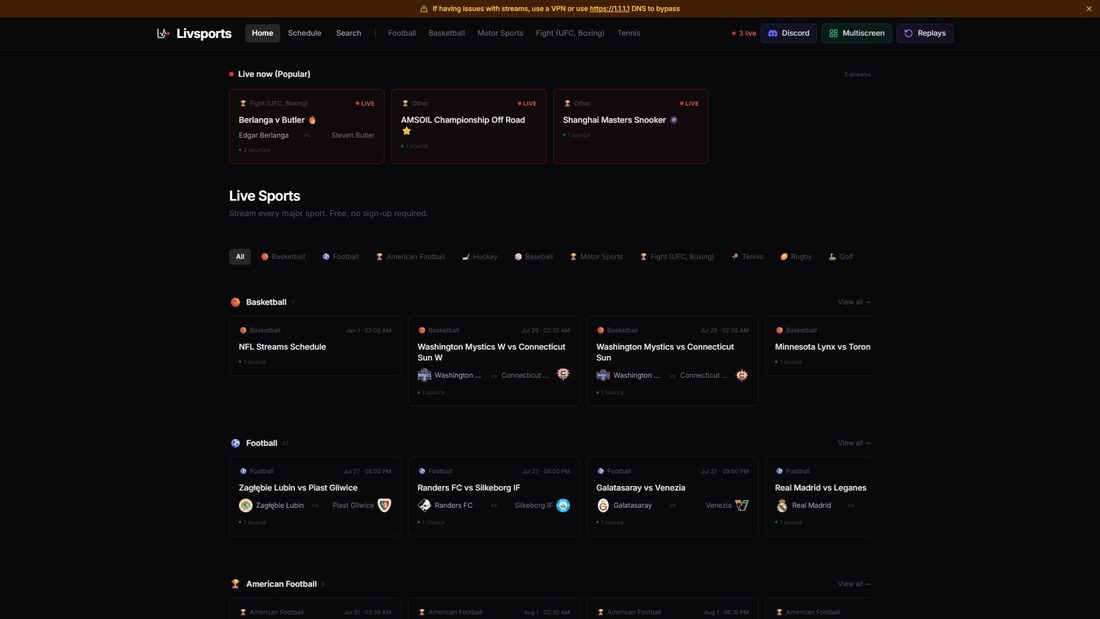This screenshot has width=1100, height=619.
Task: Click the star icon under AMSOIL Championship
Action: (406, 131)
